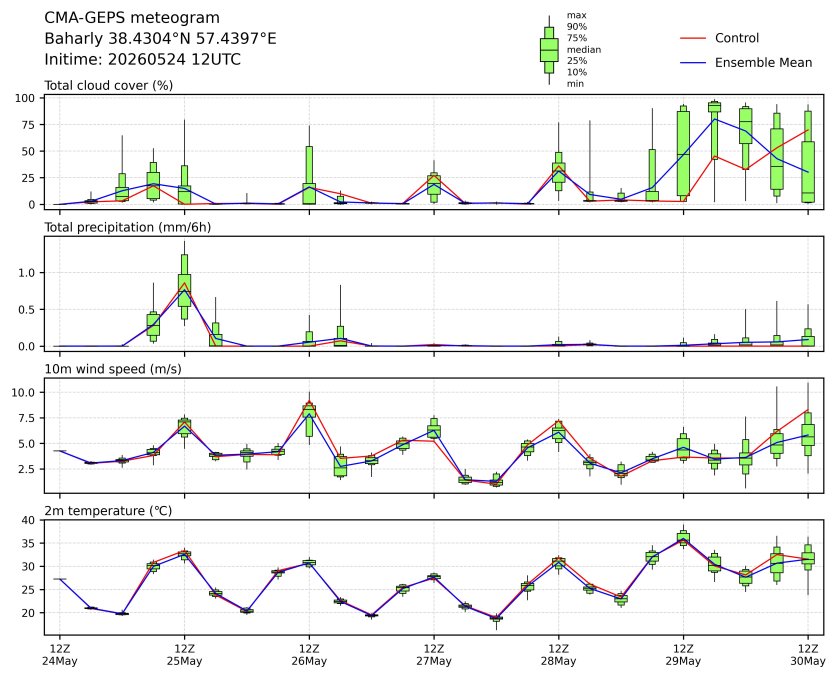Click the 12Z 29May time axis label

click(x=683, y=655)
